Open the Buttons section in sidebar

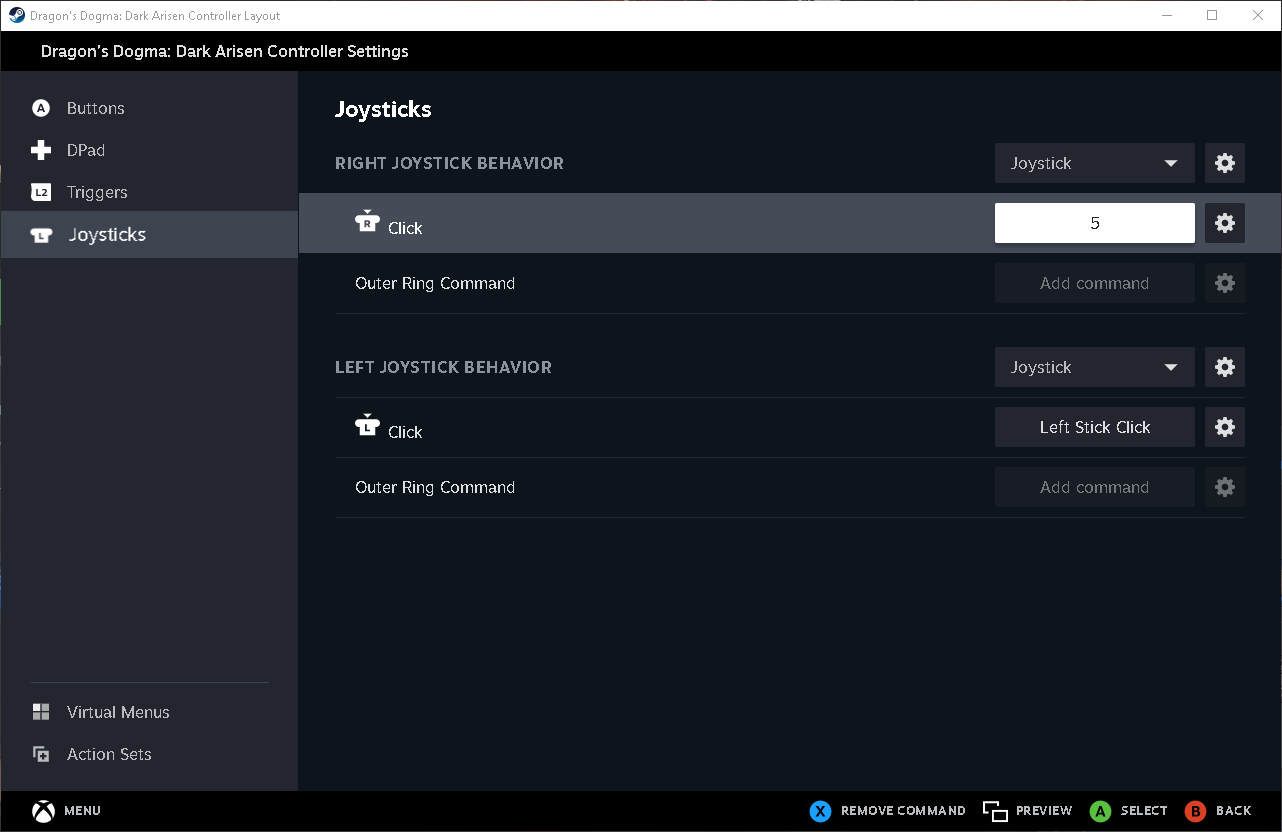pos(149,108)
